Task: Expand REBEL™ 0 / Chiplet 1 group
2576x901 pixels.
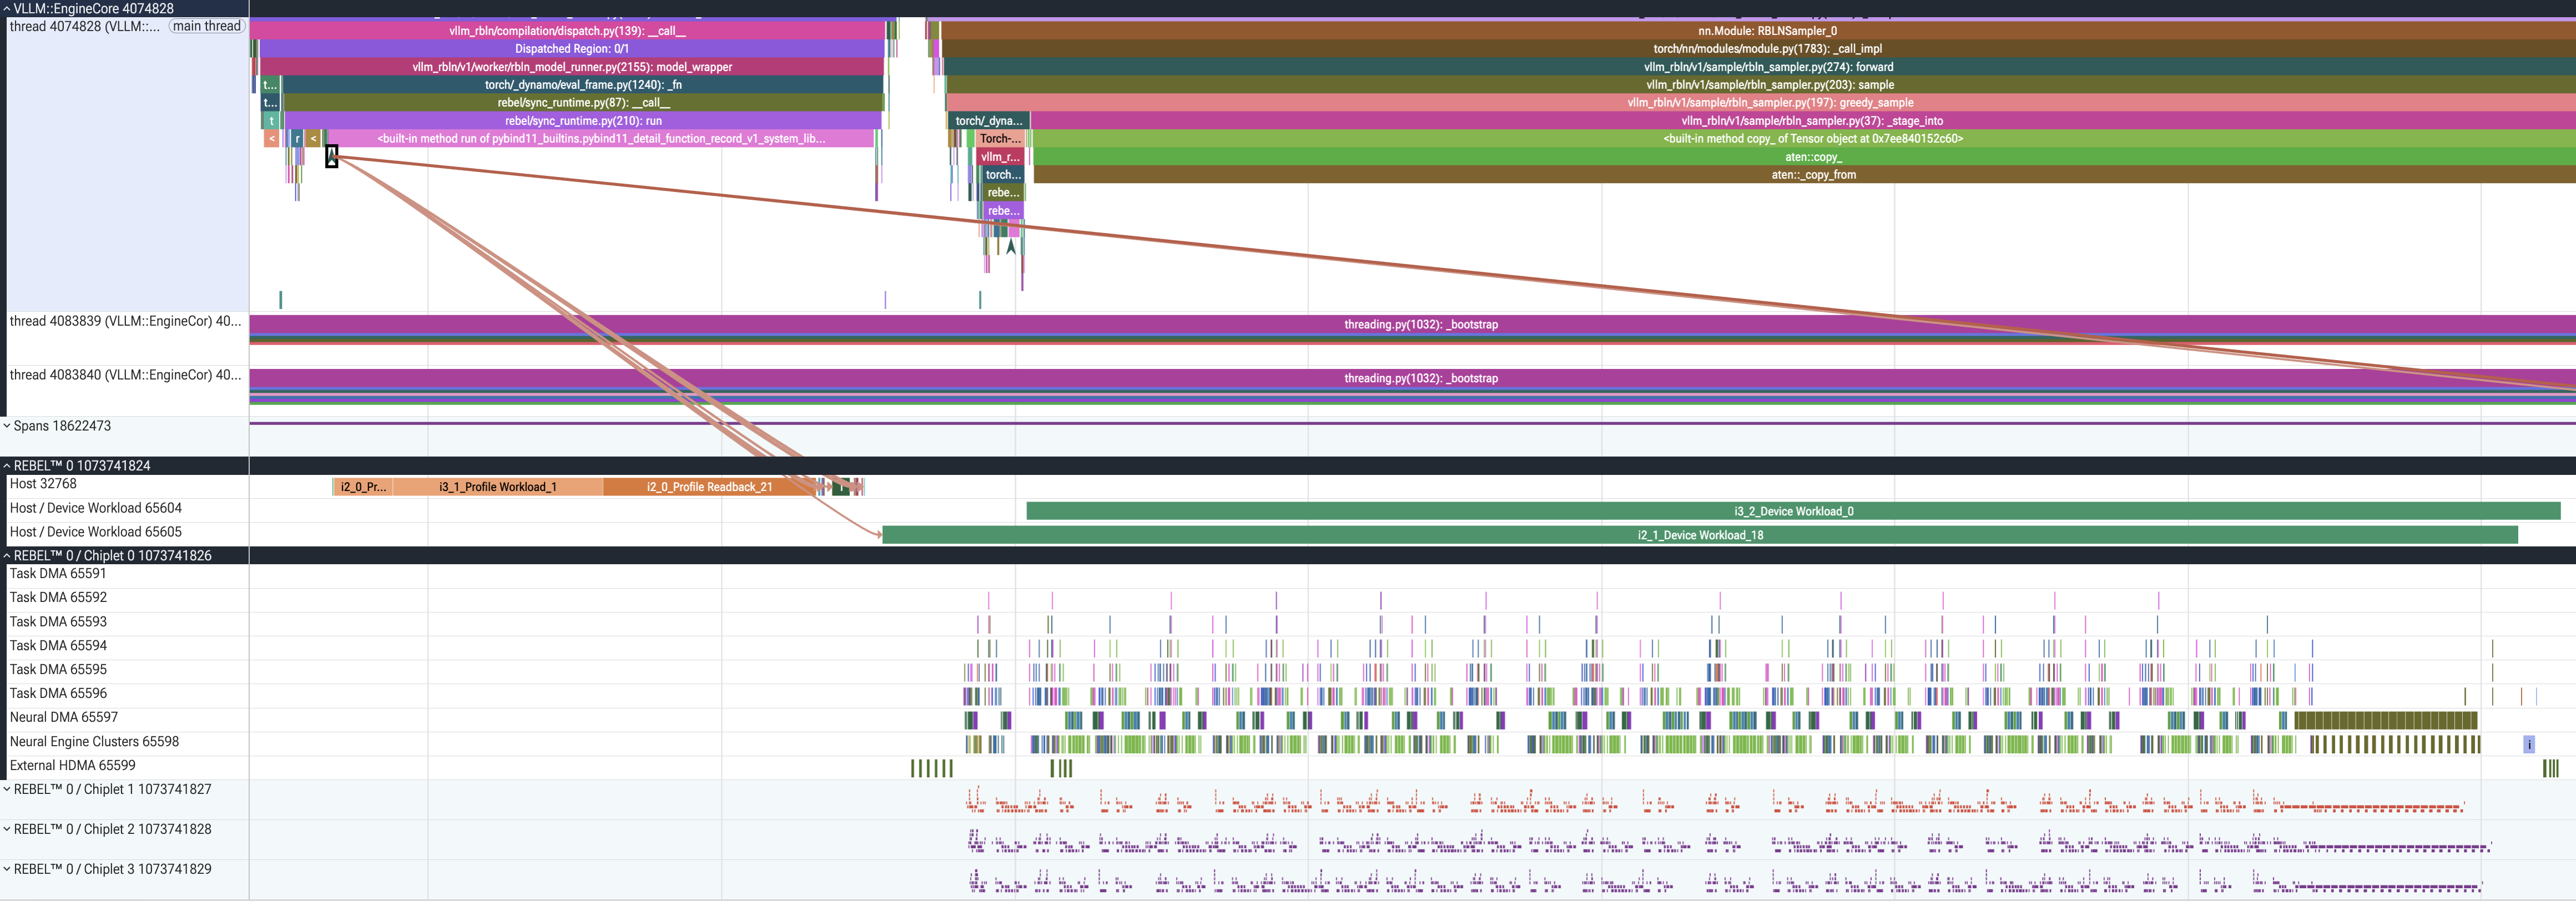Action: point(6,789)
